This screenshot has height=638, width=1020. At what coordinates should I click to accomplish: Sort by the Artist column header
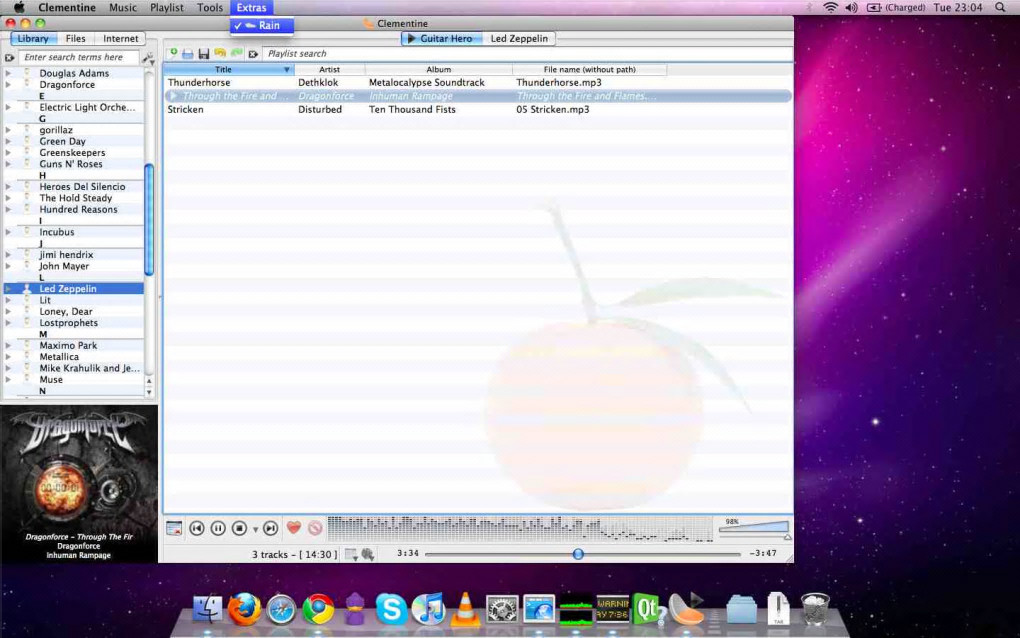(x=329, y=70)
